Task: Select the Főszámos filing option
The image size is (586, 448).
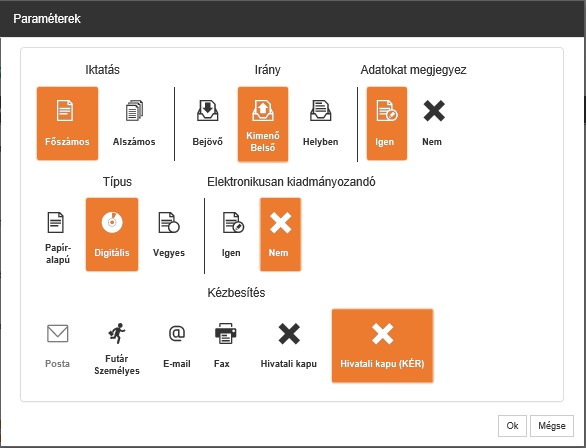Action: [67, 124]
